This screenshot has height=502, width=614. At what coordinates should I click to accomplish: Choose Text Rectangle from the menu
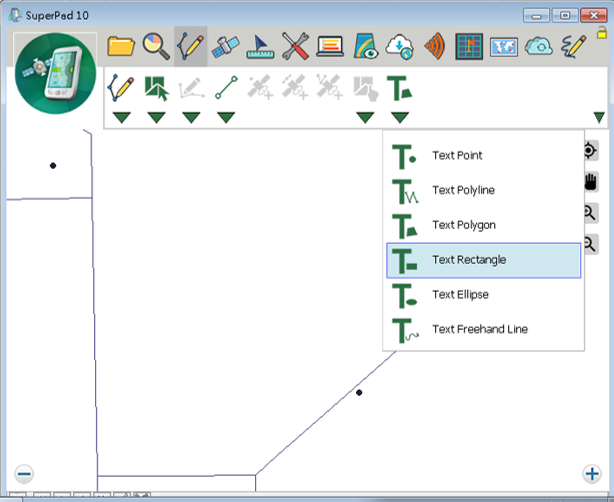click(x=484, y=260)
